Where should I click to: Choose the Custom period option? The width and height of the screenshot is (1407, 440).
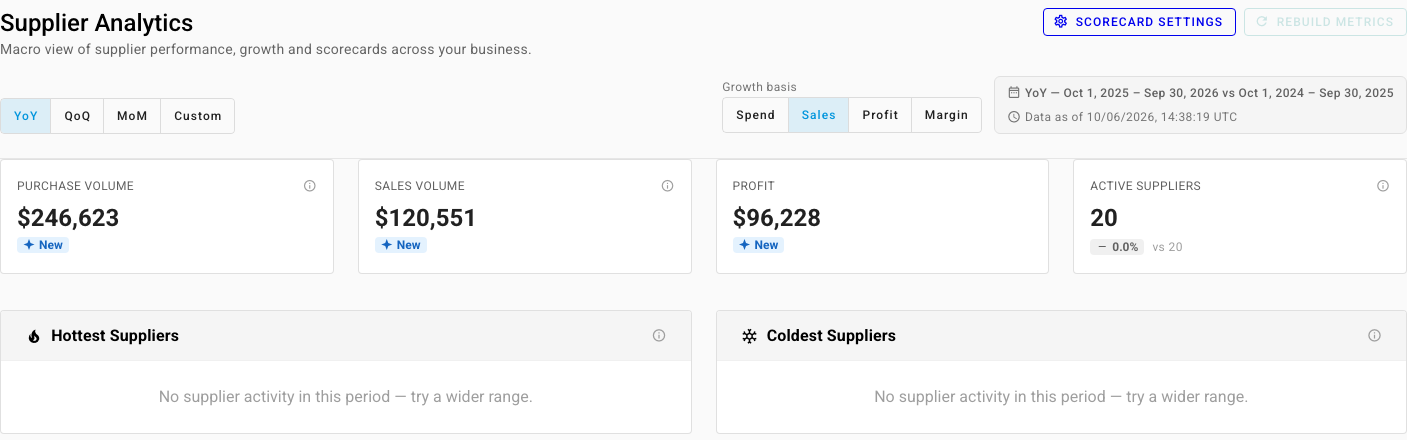[x=198, y=116]
